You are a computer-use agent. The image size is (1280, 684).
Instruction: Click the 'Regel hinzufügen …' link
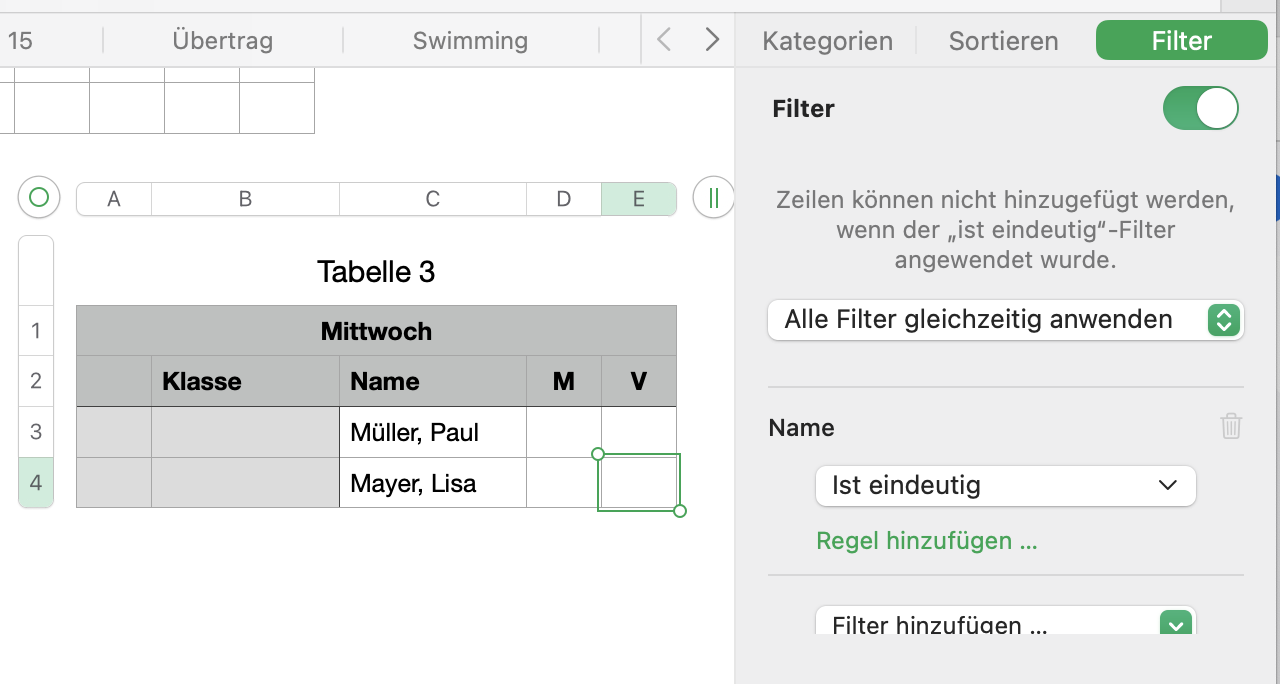pyautogui.click(x=927, y=541)
